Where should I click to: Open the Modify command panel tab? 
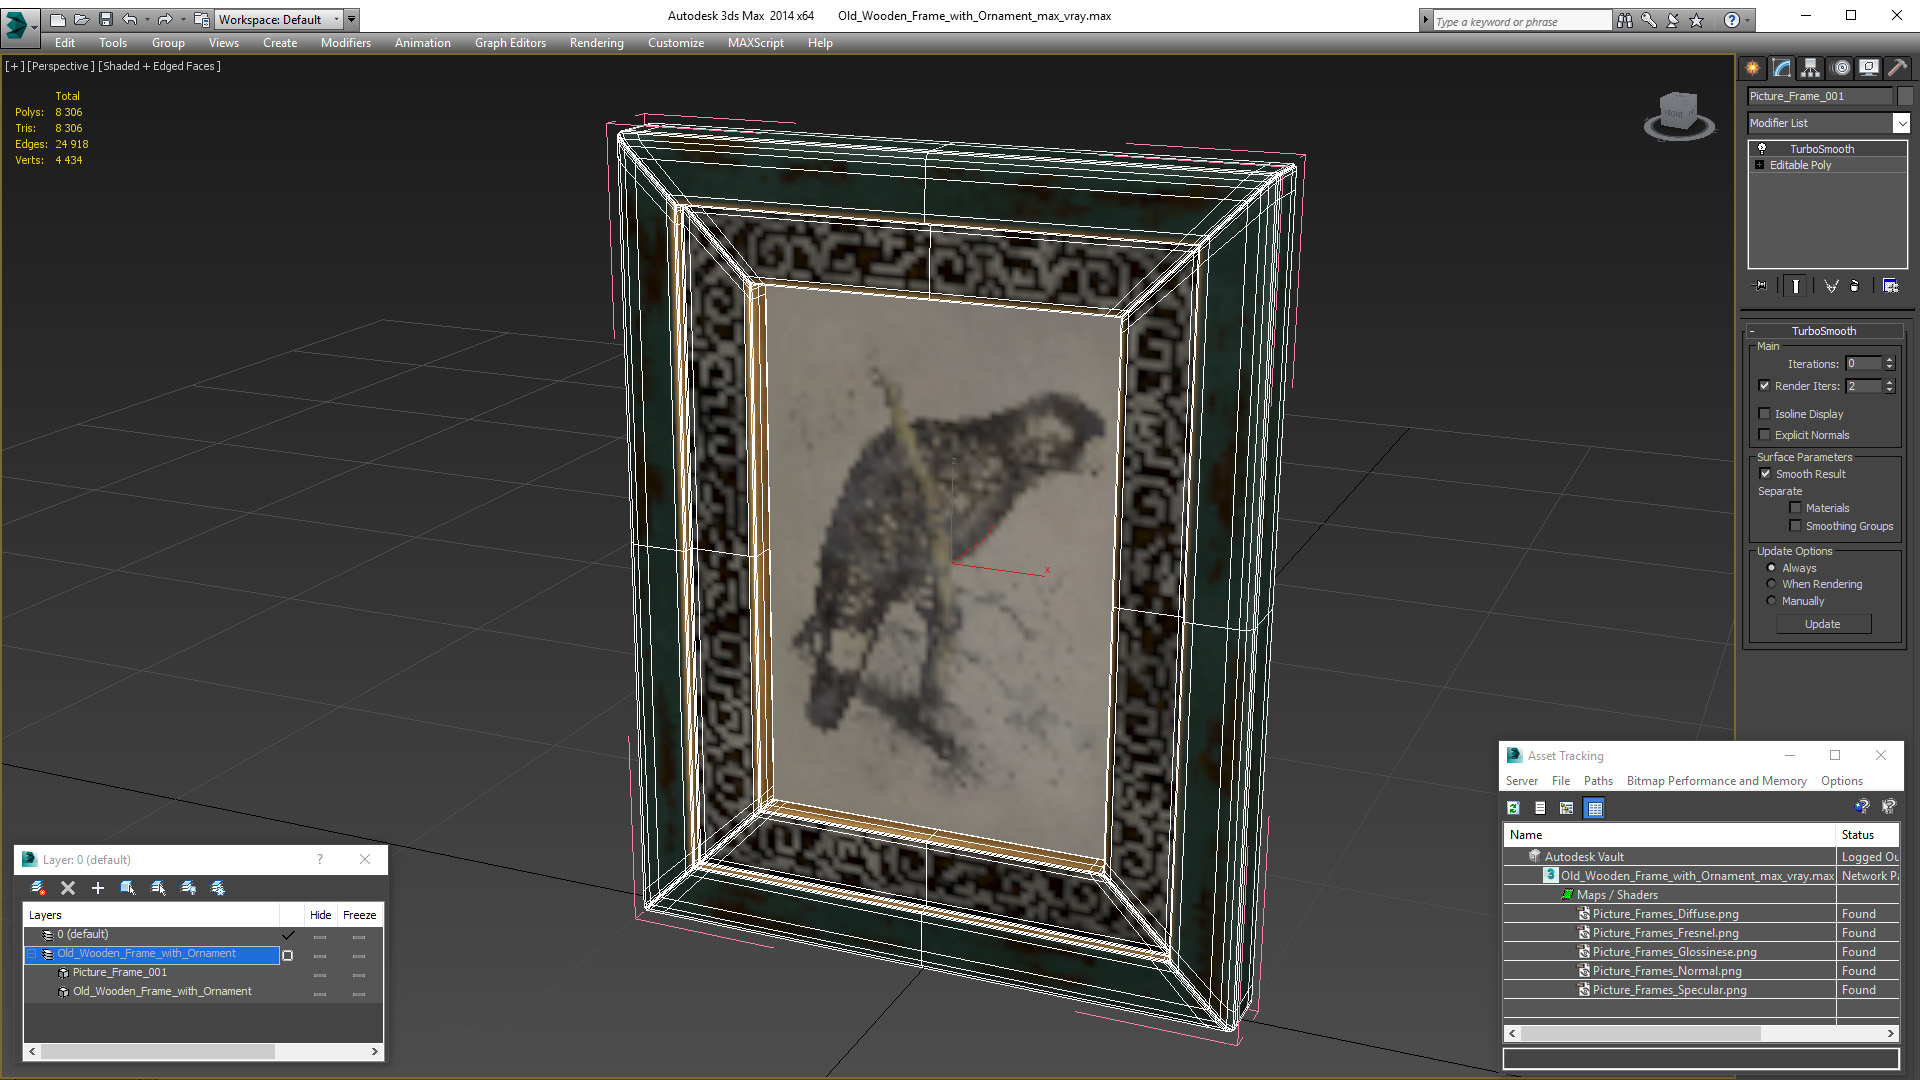point(1782,68)
